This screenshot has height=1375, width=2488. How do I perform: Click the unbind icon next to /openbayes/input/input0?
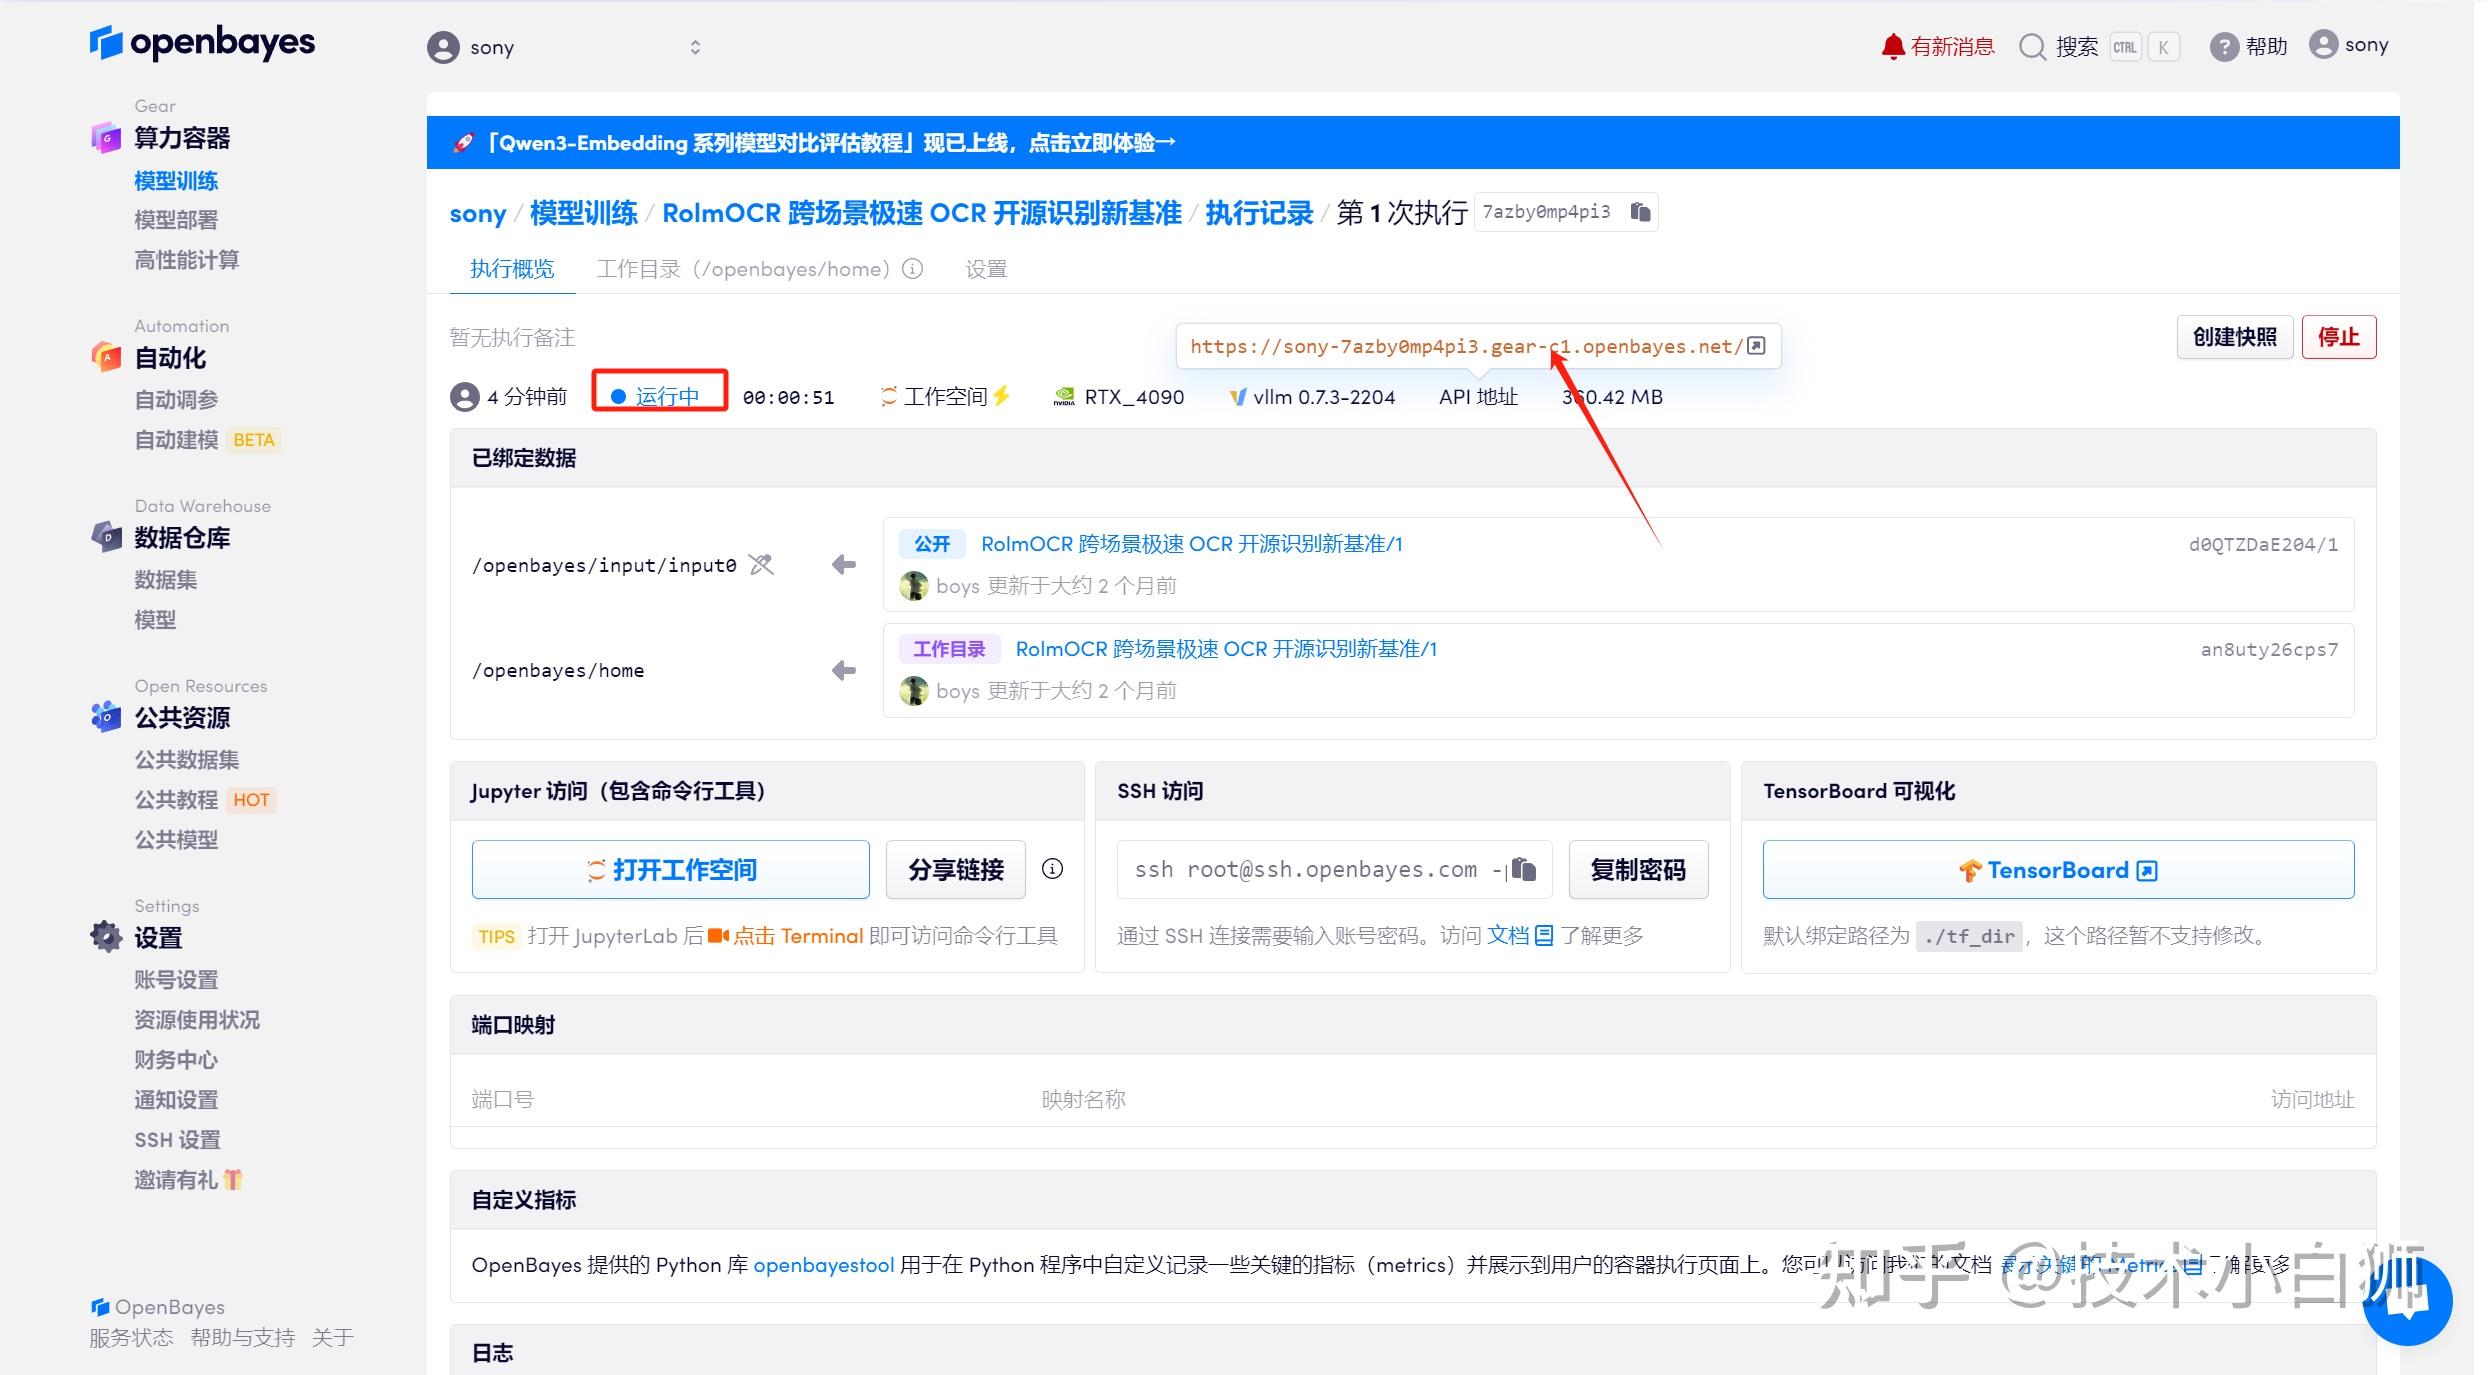click(761, 564)
